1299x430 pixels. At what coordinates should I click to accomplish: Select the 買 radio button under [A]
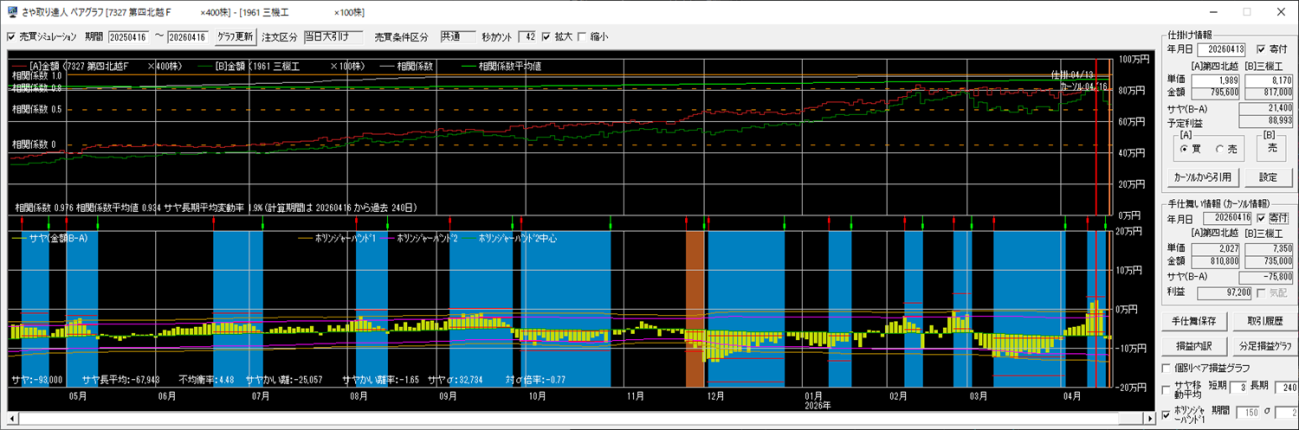(1185, 148)
